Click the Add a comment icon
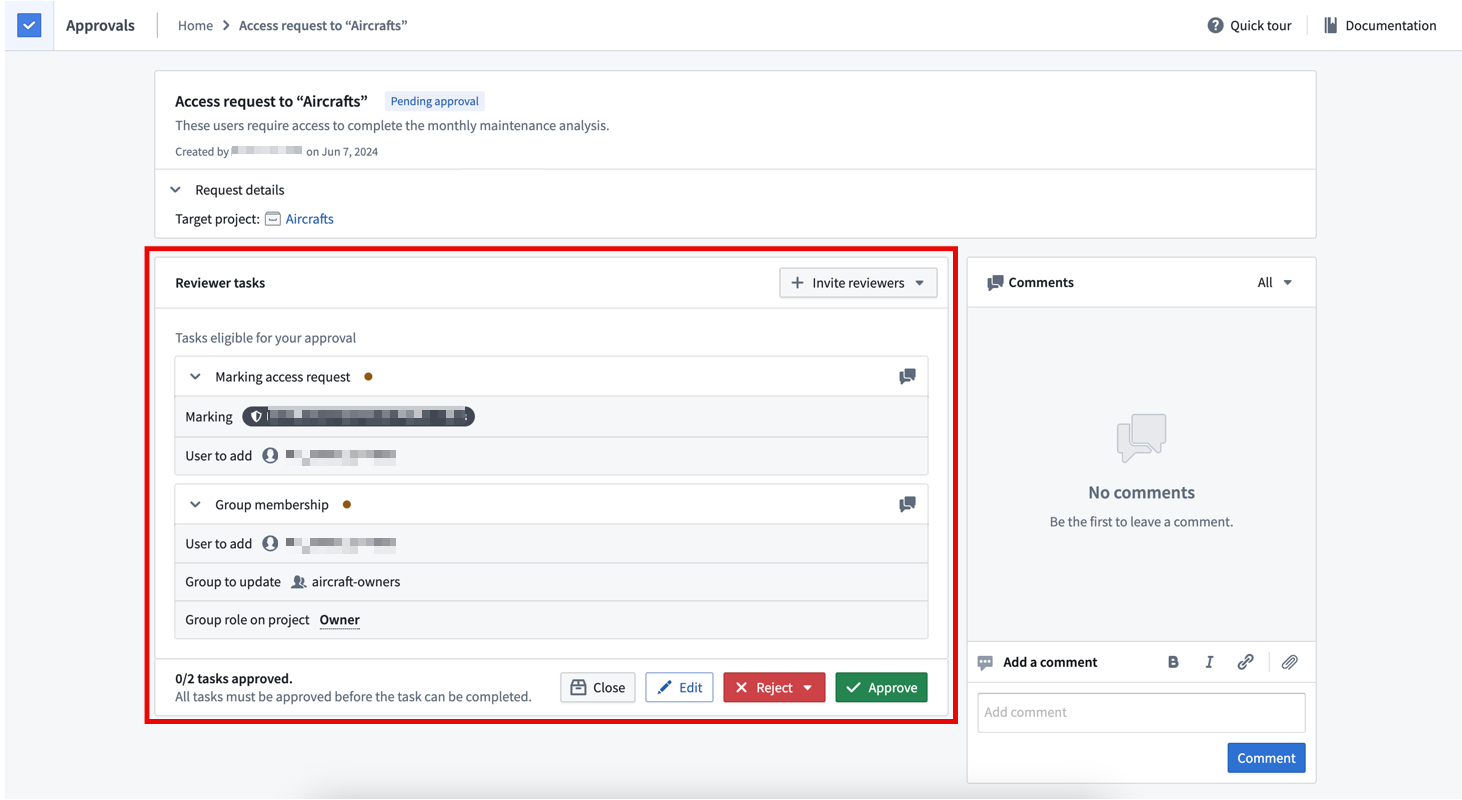The image size is (1462, 800). [985, 662]
